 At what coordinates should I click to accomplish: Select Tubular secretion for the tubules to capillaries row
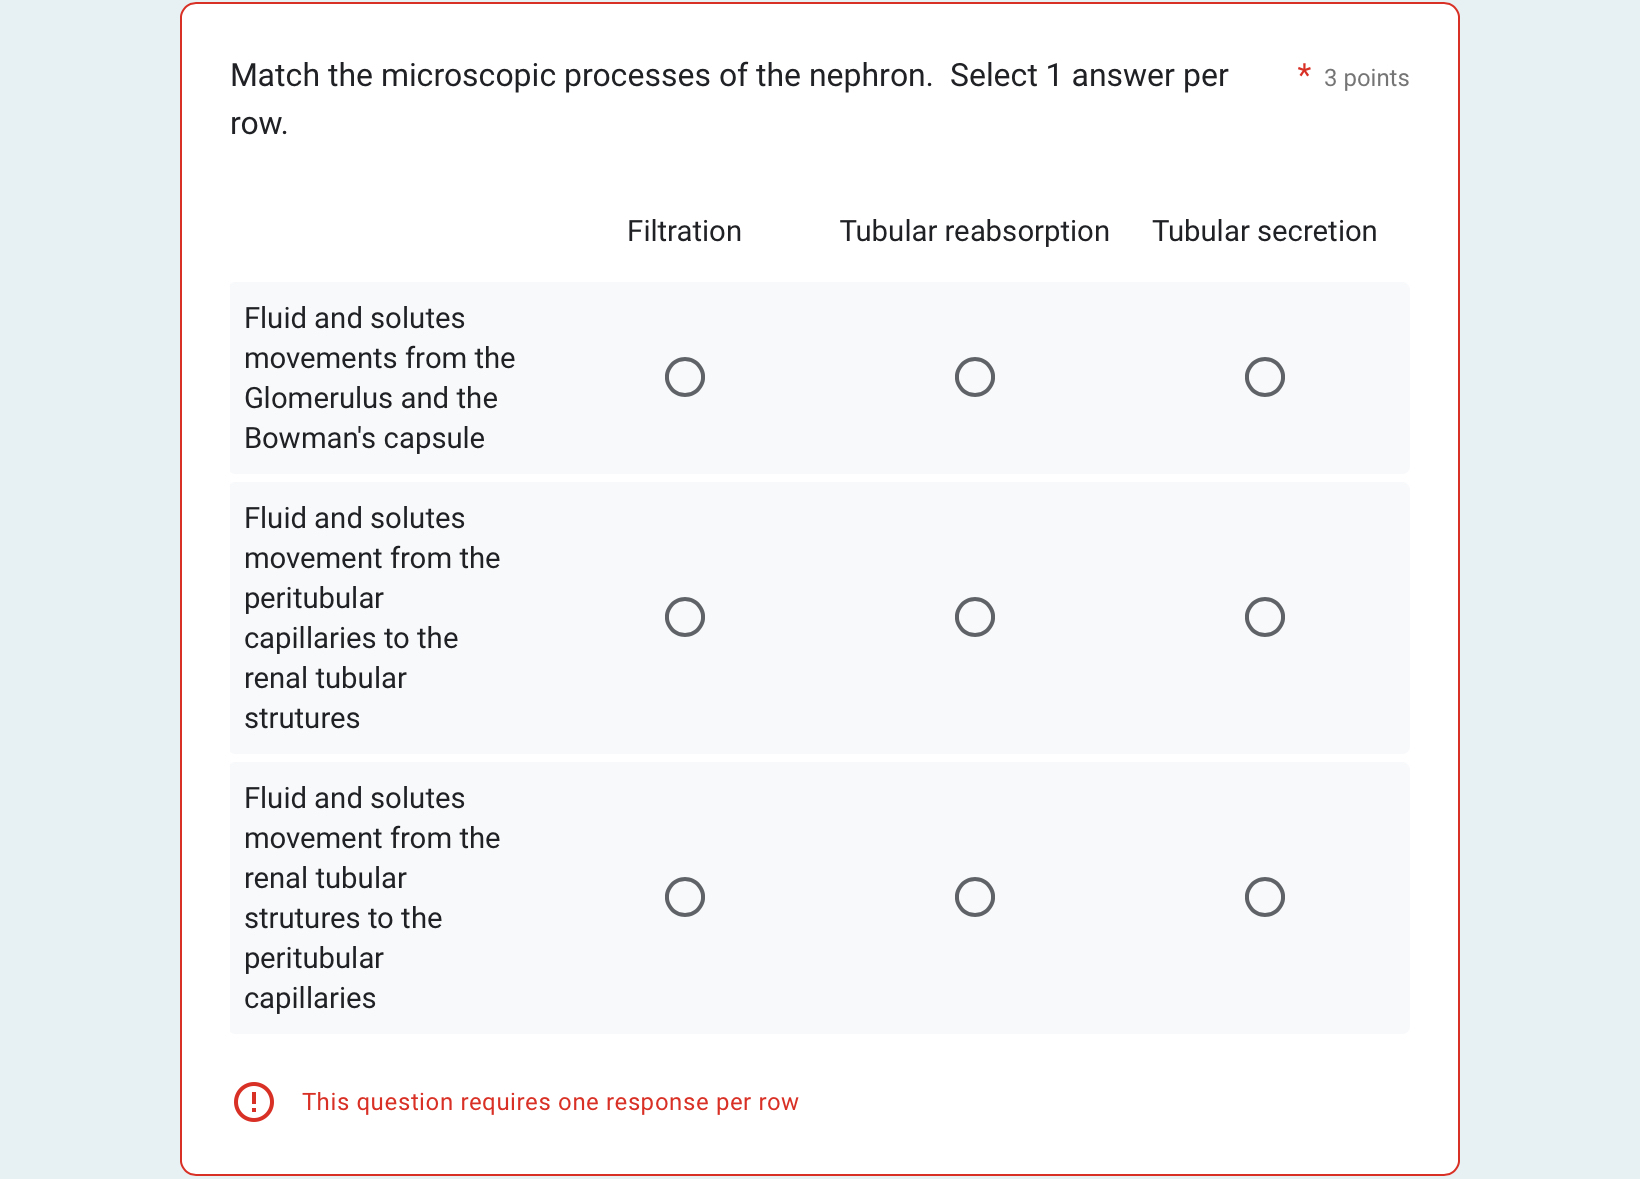click(1264, 896)
